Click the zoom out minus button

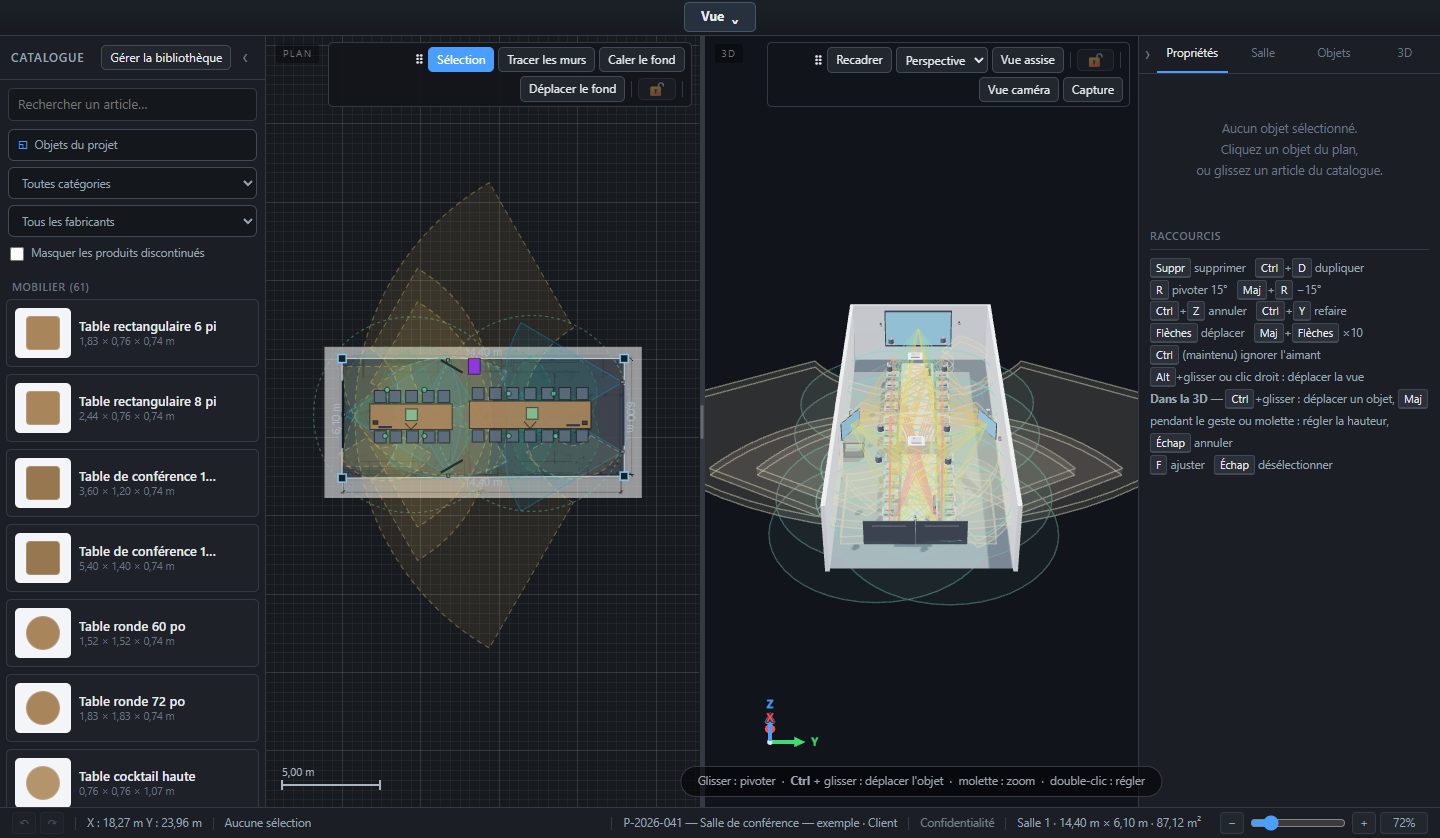(x=1233, y=823)
